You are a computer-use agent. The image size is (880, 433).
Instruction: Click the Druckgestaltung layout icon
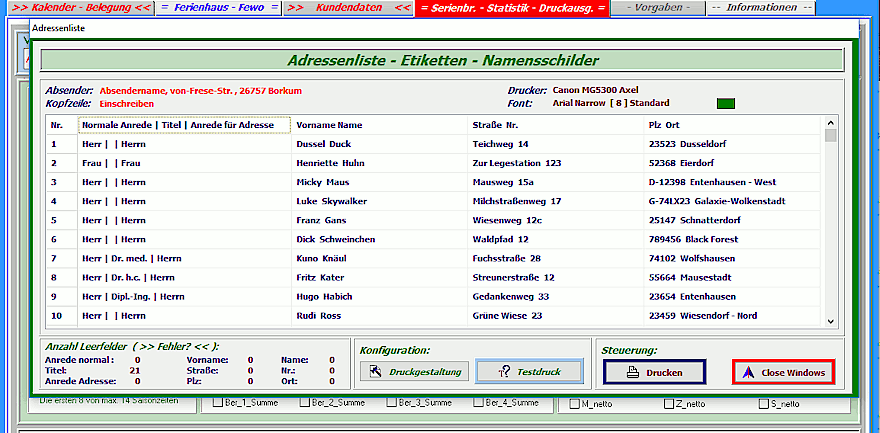375,372
